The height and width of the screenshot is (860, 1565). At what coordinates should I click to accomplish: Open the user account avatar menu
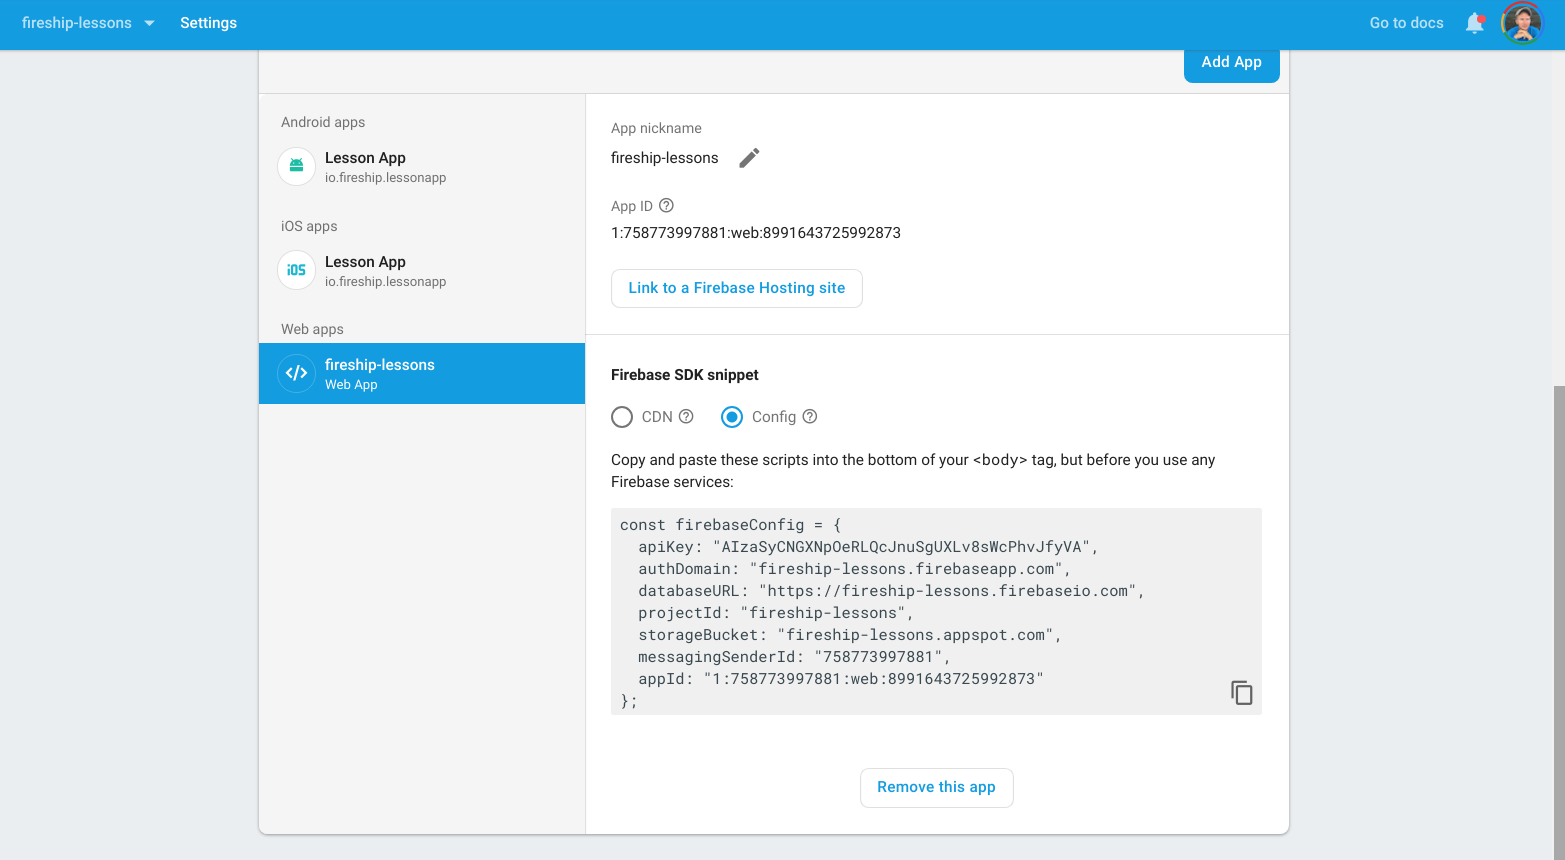[x=1521, y=22]
